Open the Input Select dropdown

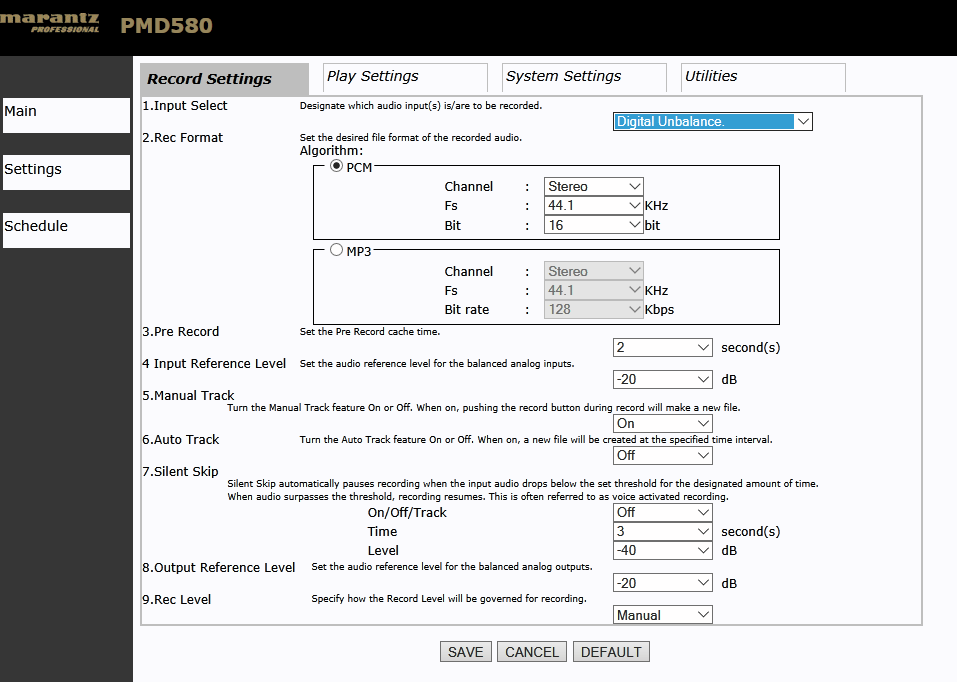click(x=712, y=122)
